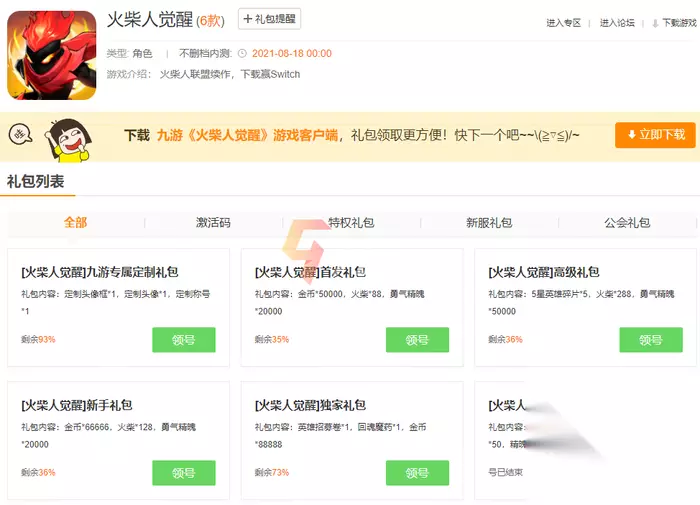The height and width of the screenshot is (505, 700).
Task: Click the 礼包提醒 reminder button
Action: click(269, 19)
